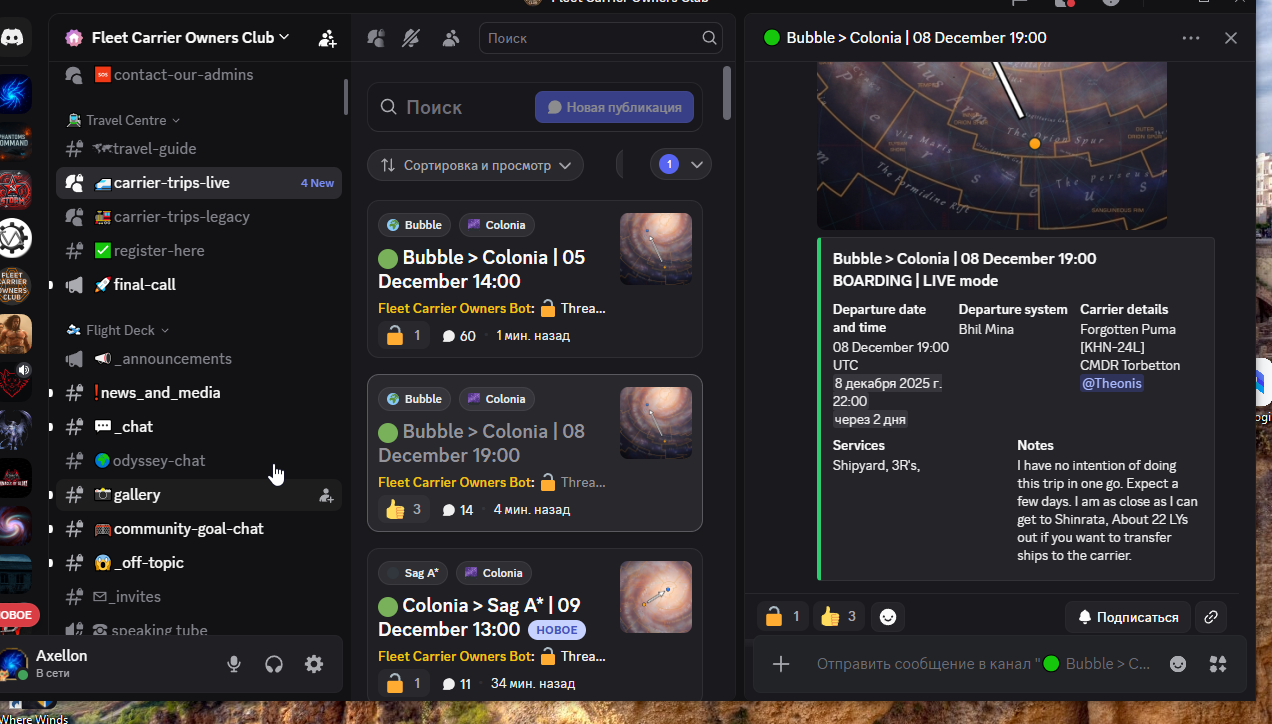Open register-here channel
This screenshot has height=724, width=1272.
coord(199,251)
